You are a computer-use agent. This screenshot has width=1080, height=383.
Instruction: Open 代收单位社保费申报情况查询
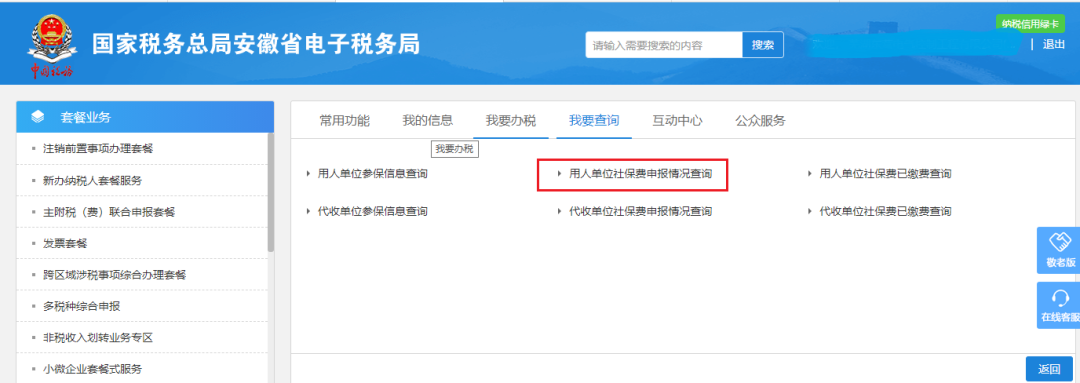(641, 211)
